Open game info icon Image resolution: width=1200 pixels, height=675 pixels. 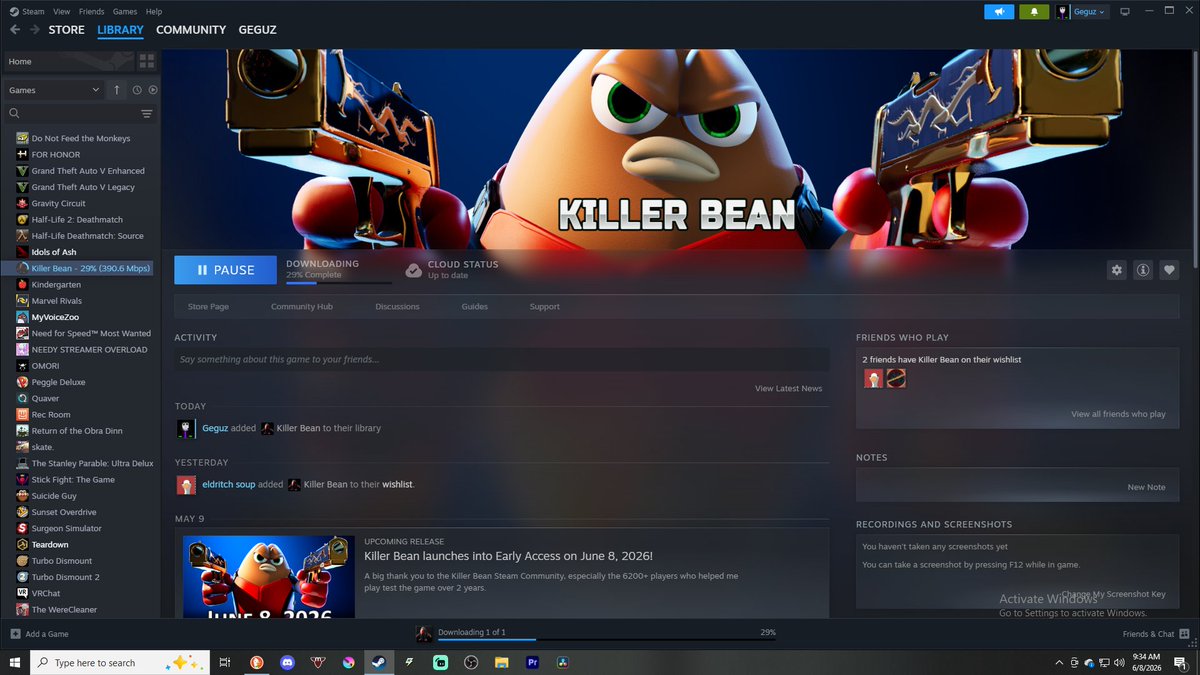(x=1143, y=270)
